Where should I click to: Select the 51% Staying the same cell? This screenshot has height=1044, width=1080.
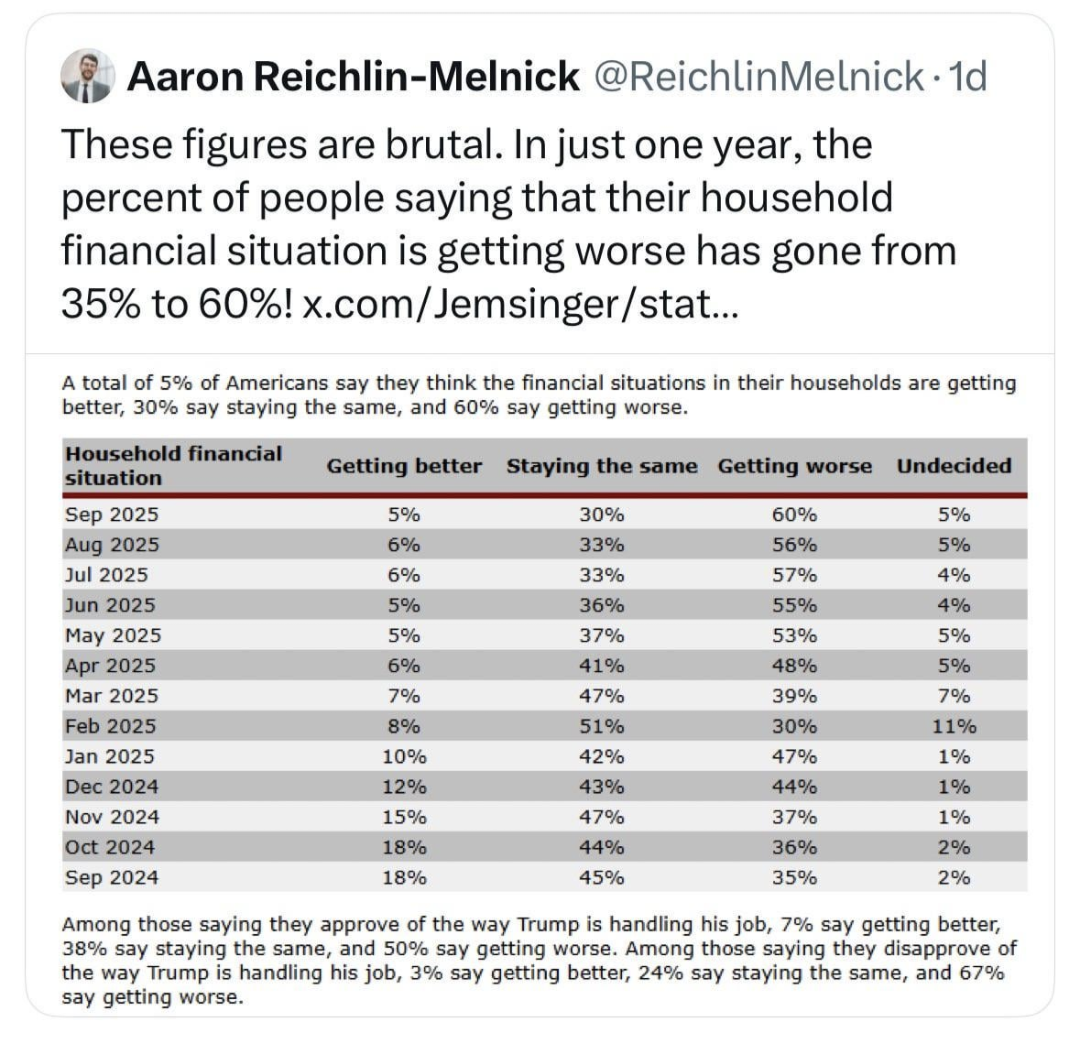click(602, 725)
